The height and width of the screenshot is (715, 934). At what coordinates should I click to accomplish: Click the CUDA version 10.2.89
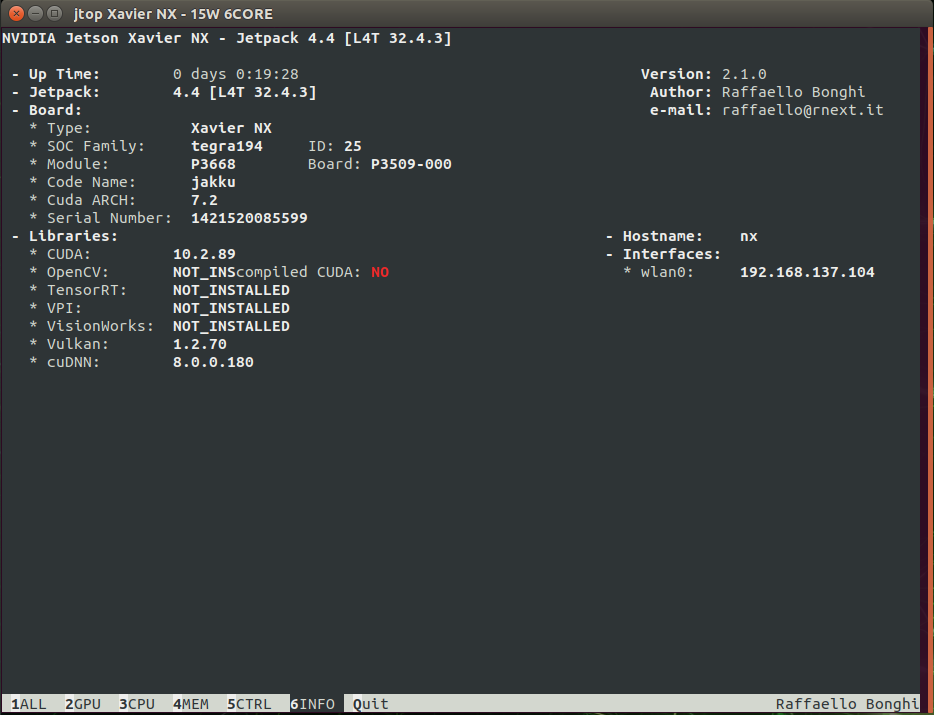(x=204, y=254)
